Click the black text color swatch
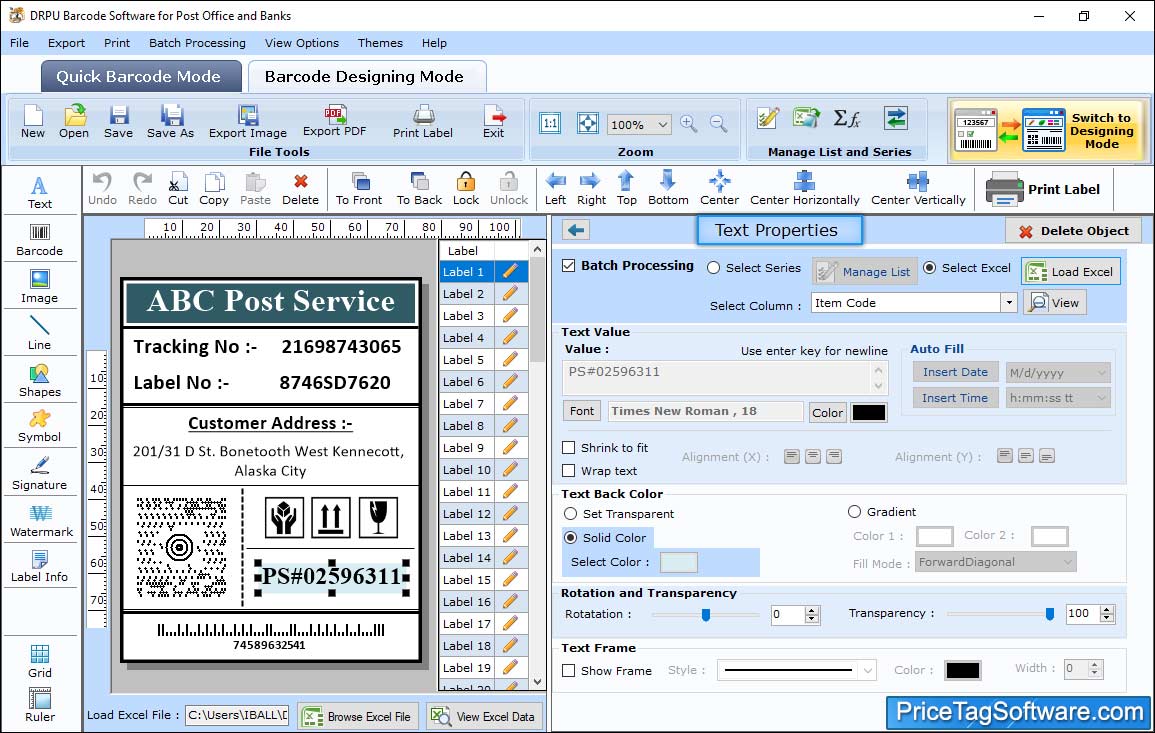The height and width of the screenshot is (733, 1155). [x=868, y=413]
